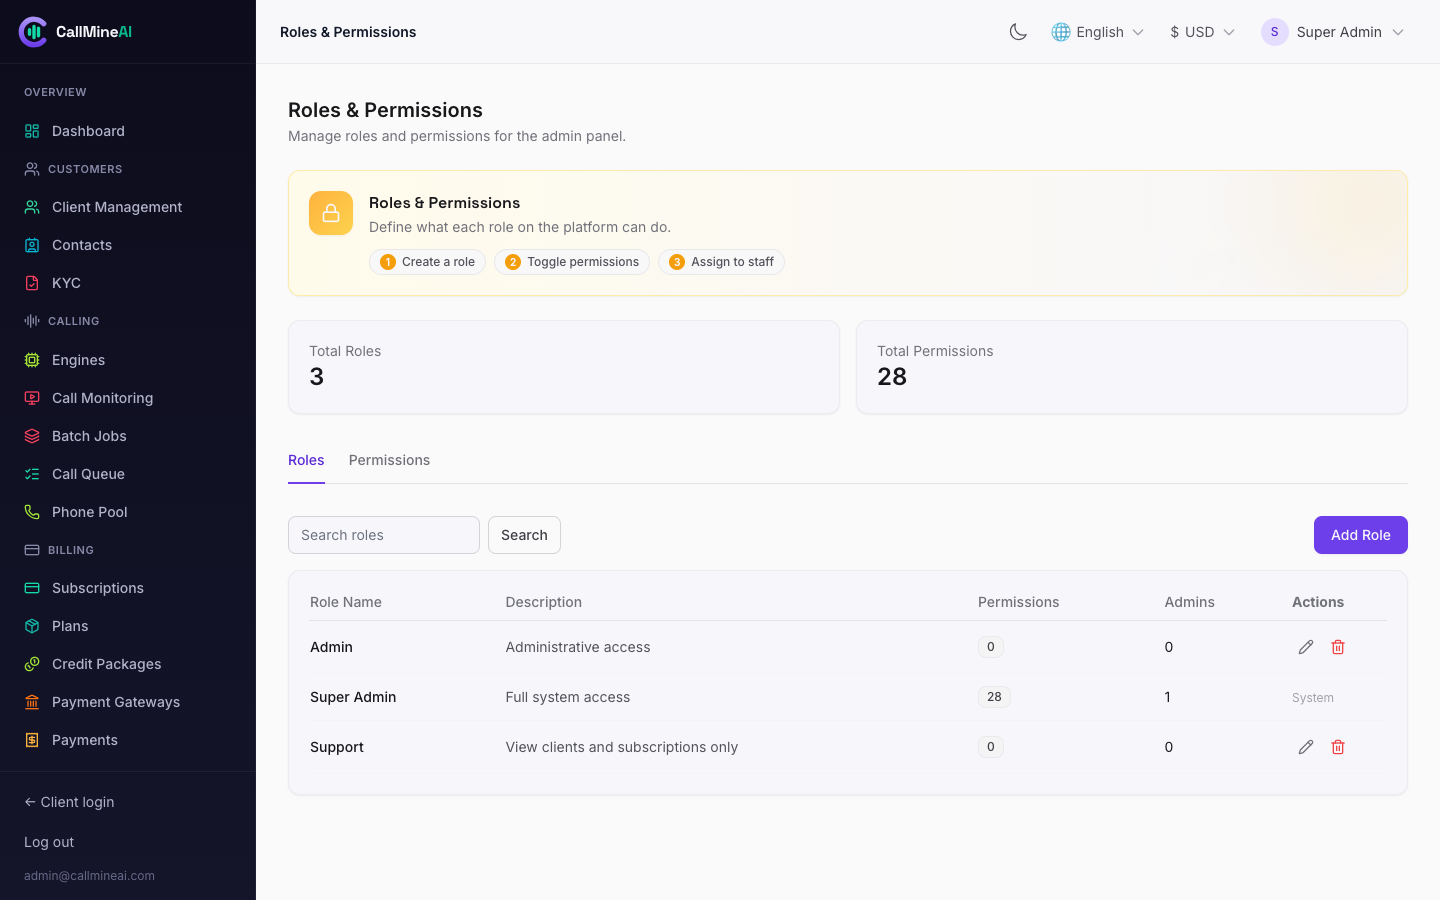Switch to the Roles tab
1440x900 pixels.
306,460
